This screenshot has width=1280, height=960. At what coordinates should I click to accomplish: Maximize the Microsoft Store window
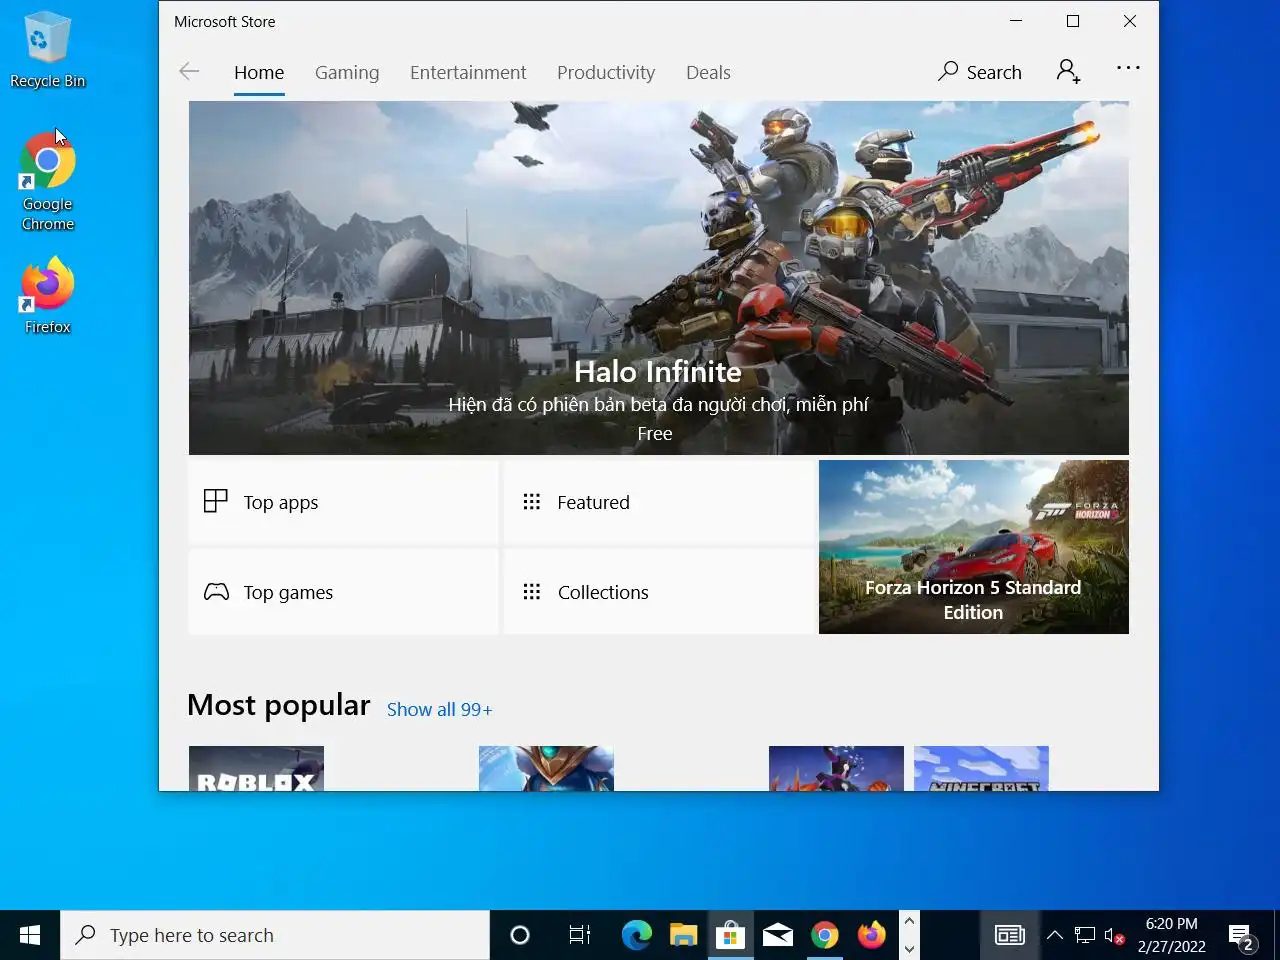pos(1073,21)
